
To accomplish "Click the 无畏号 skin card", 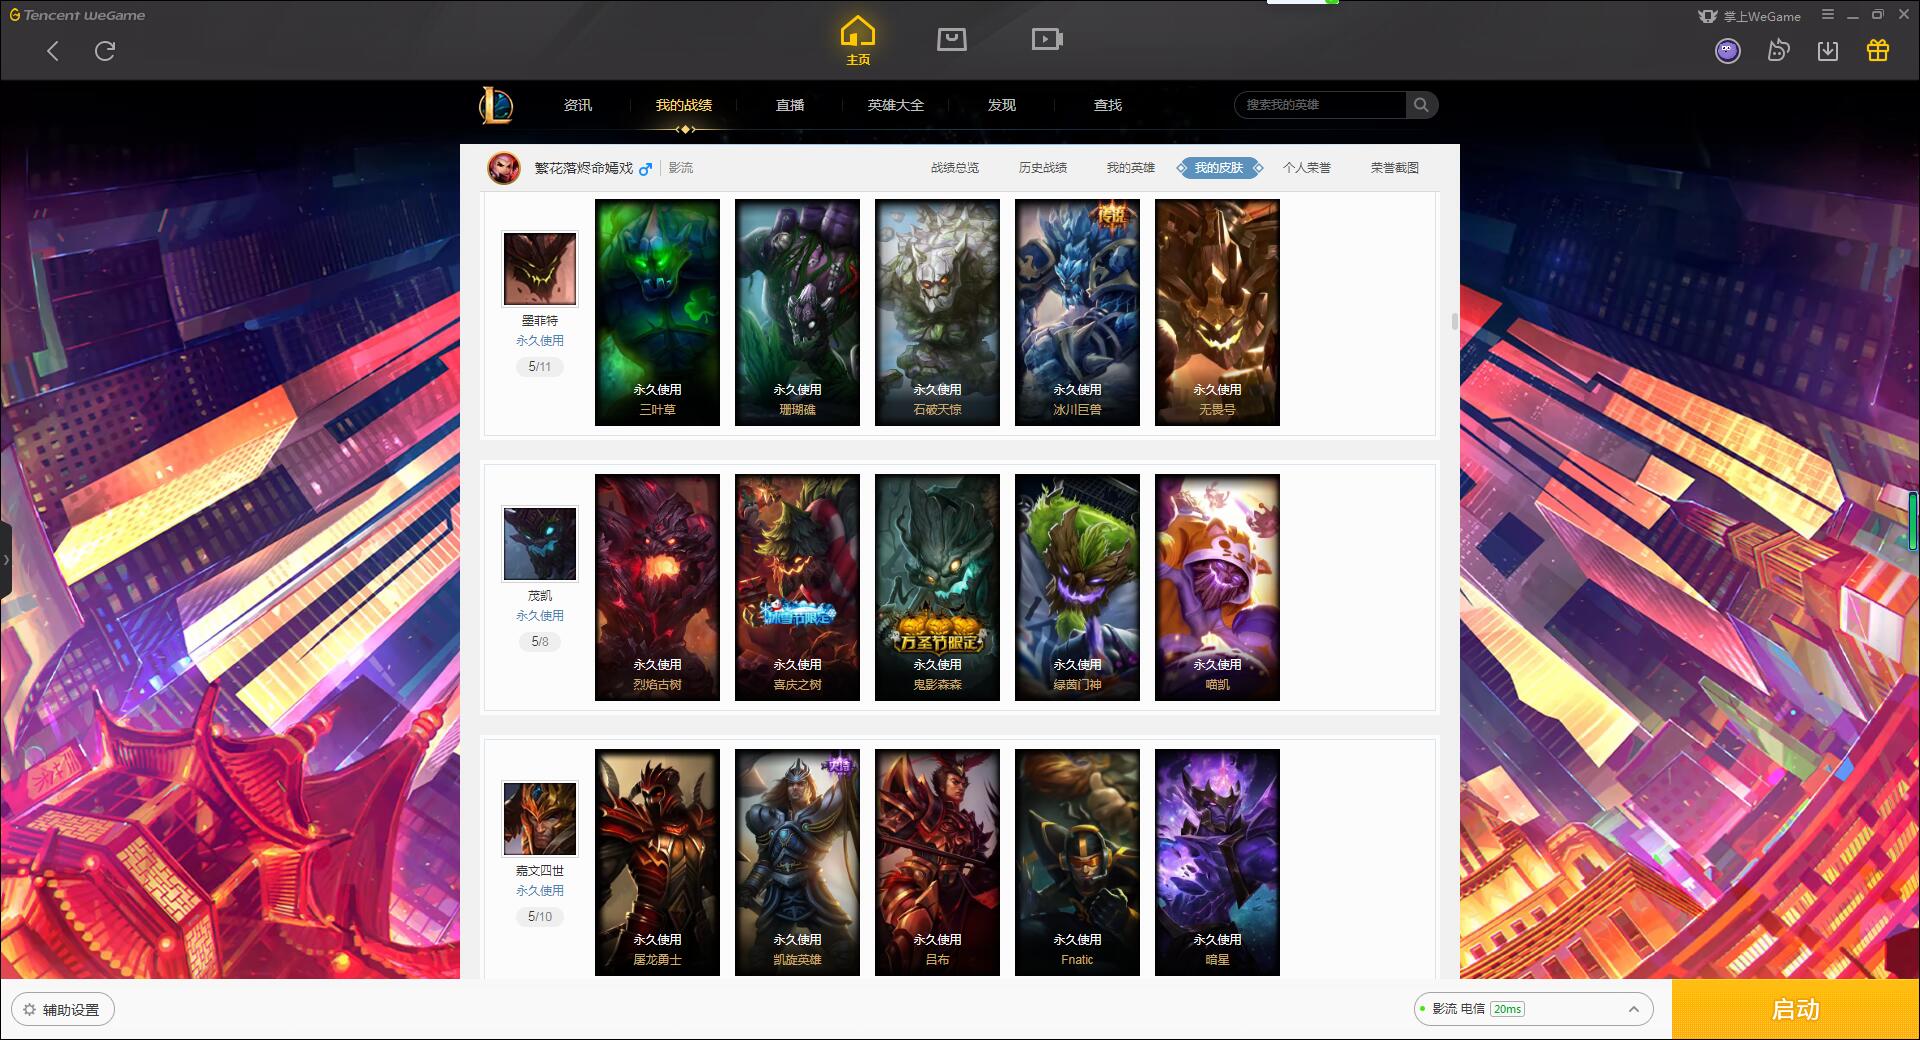I will [1217, 312].
